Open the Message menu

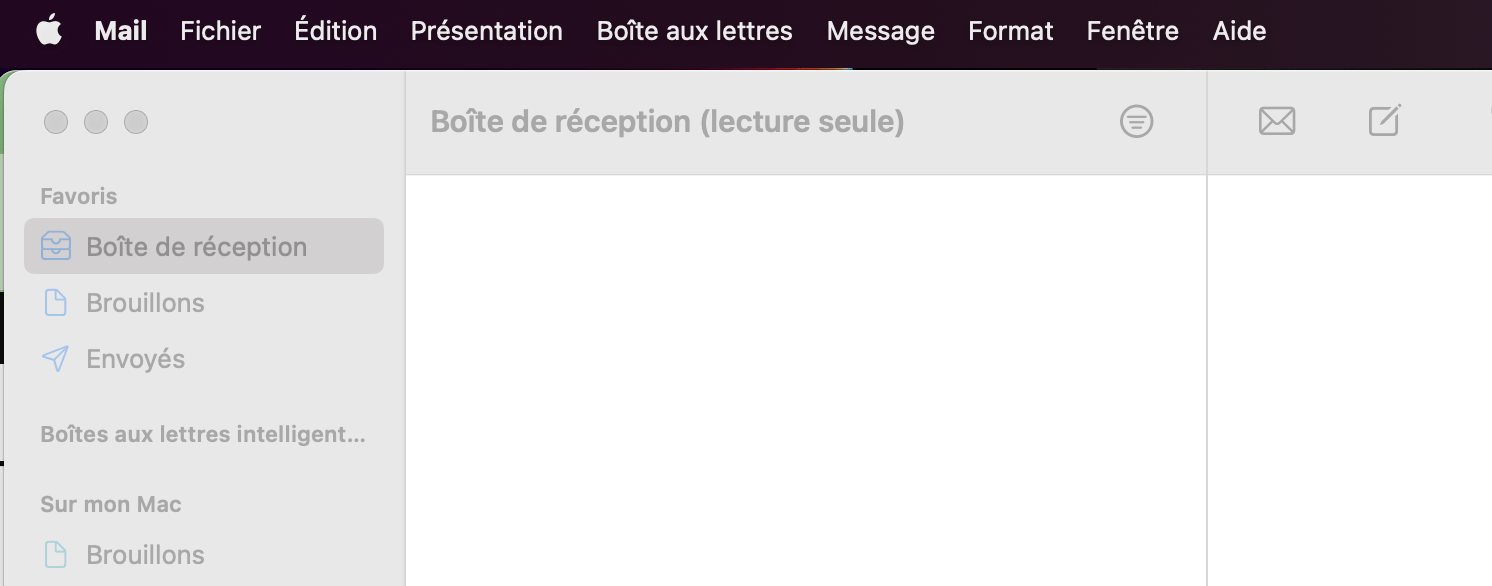(880, 30)
